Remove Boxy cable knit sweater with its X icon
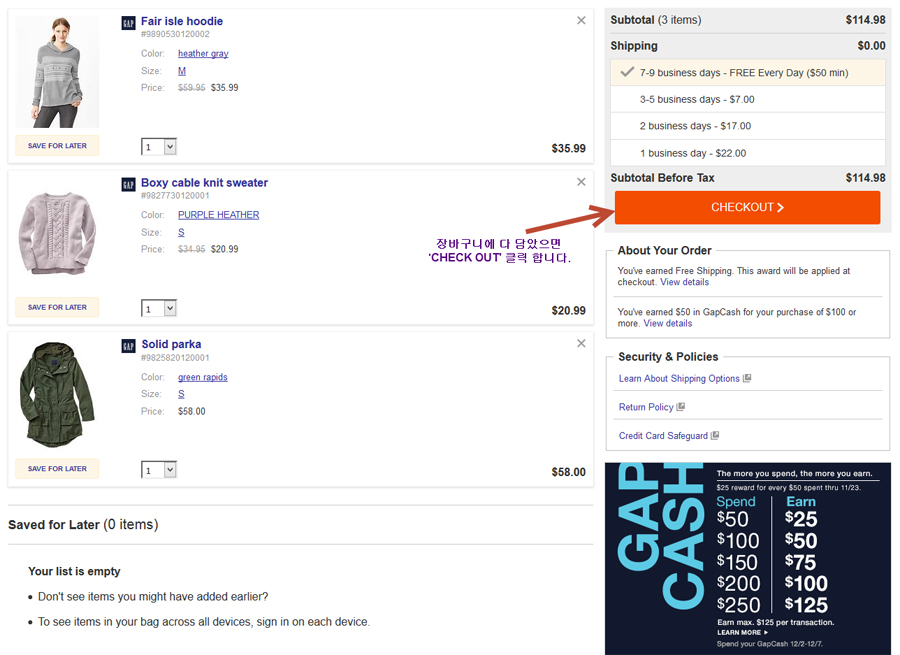 tap(581, 182)
